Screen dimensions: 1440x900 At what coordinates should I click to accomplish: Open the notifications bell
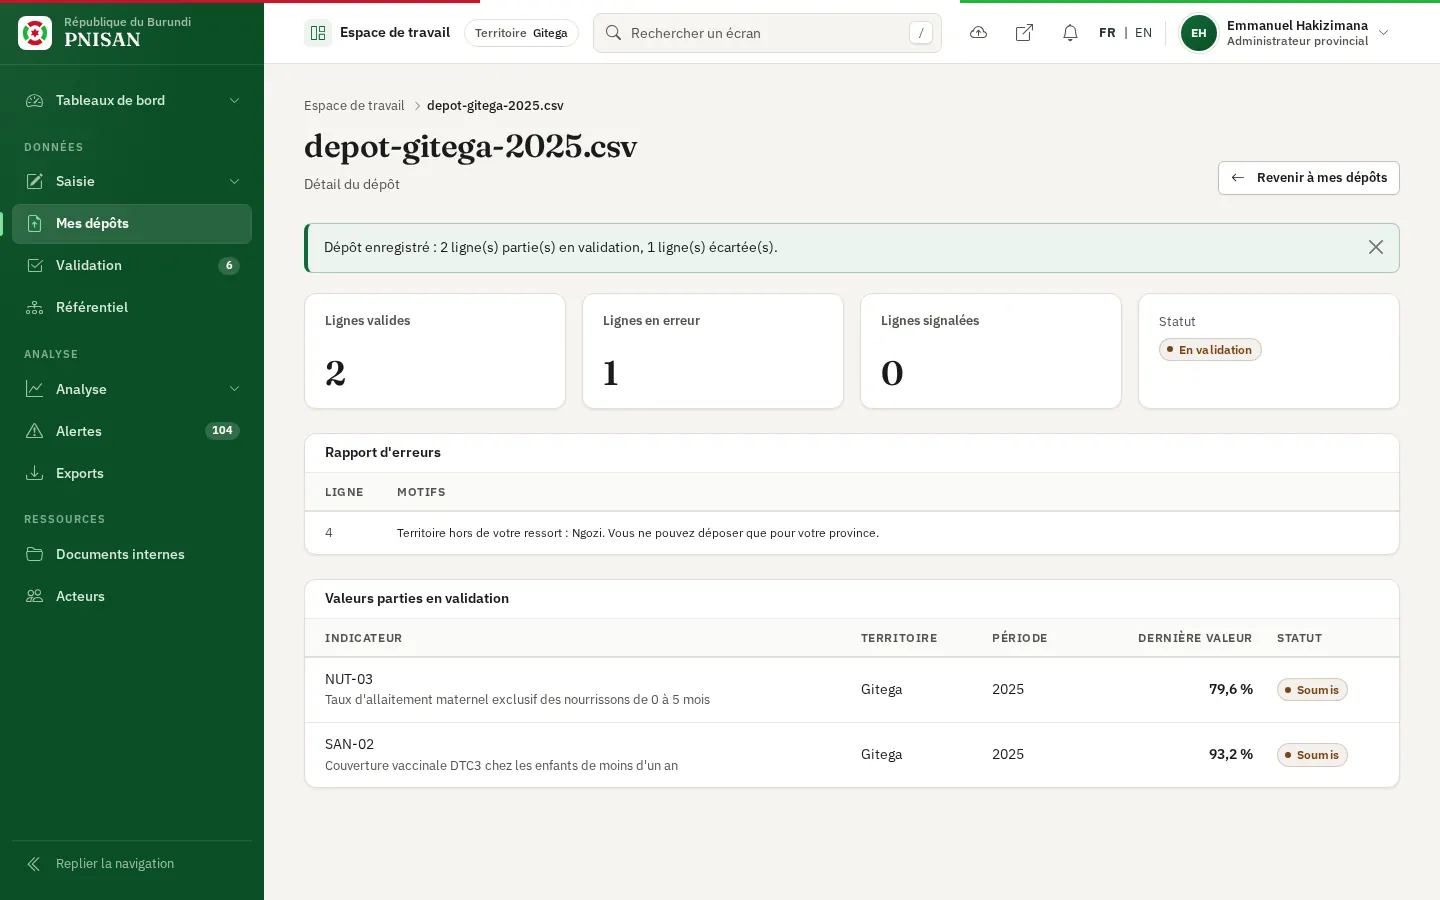(x=1070, y=33)
